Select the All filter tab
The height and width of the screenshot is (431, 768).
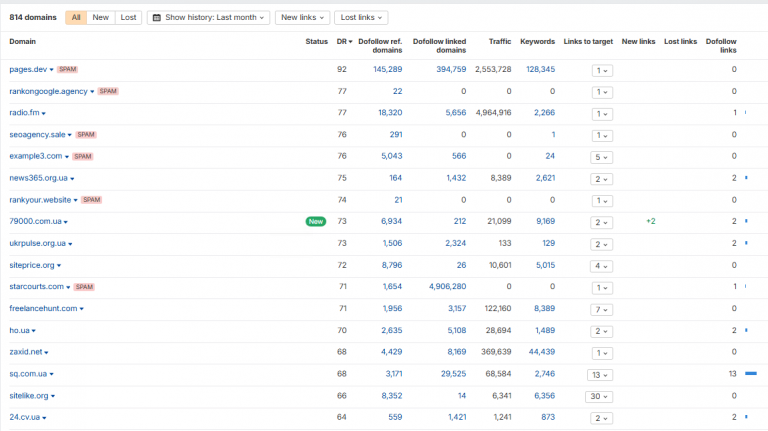coord(76,18)
